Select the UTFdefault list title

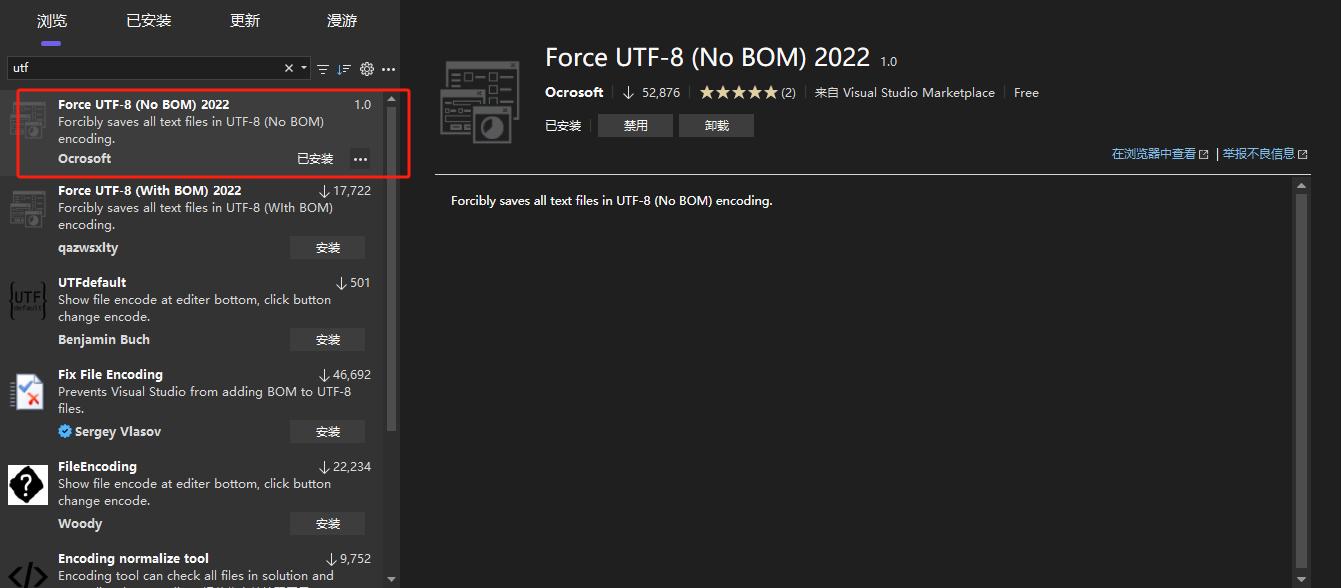(x=92, y=283)
